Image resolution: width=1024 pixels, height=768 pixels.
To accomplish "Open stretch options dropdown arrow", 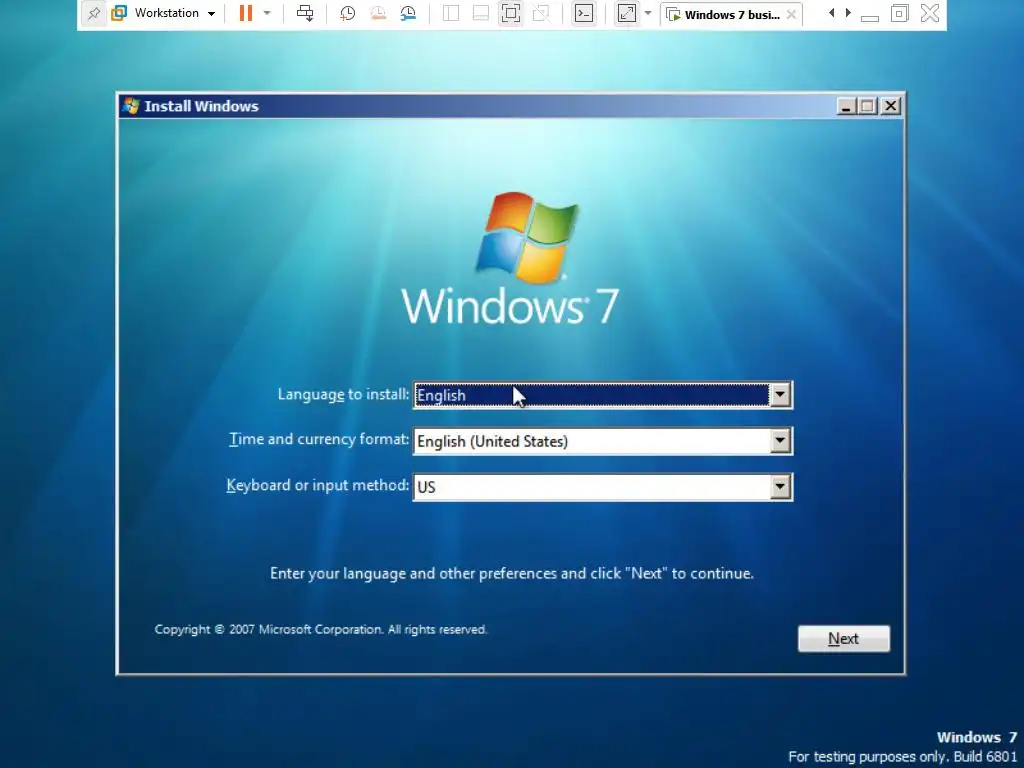I will point(648,13).
